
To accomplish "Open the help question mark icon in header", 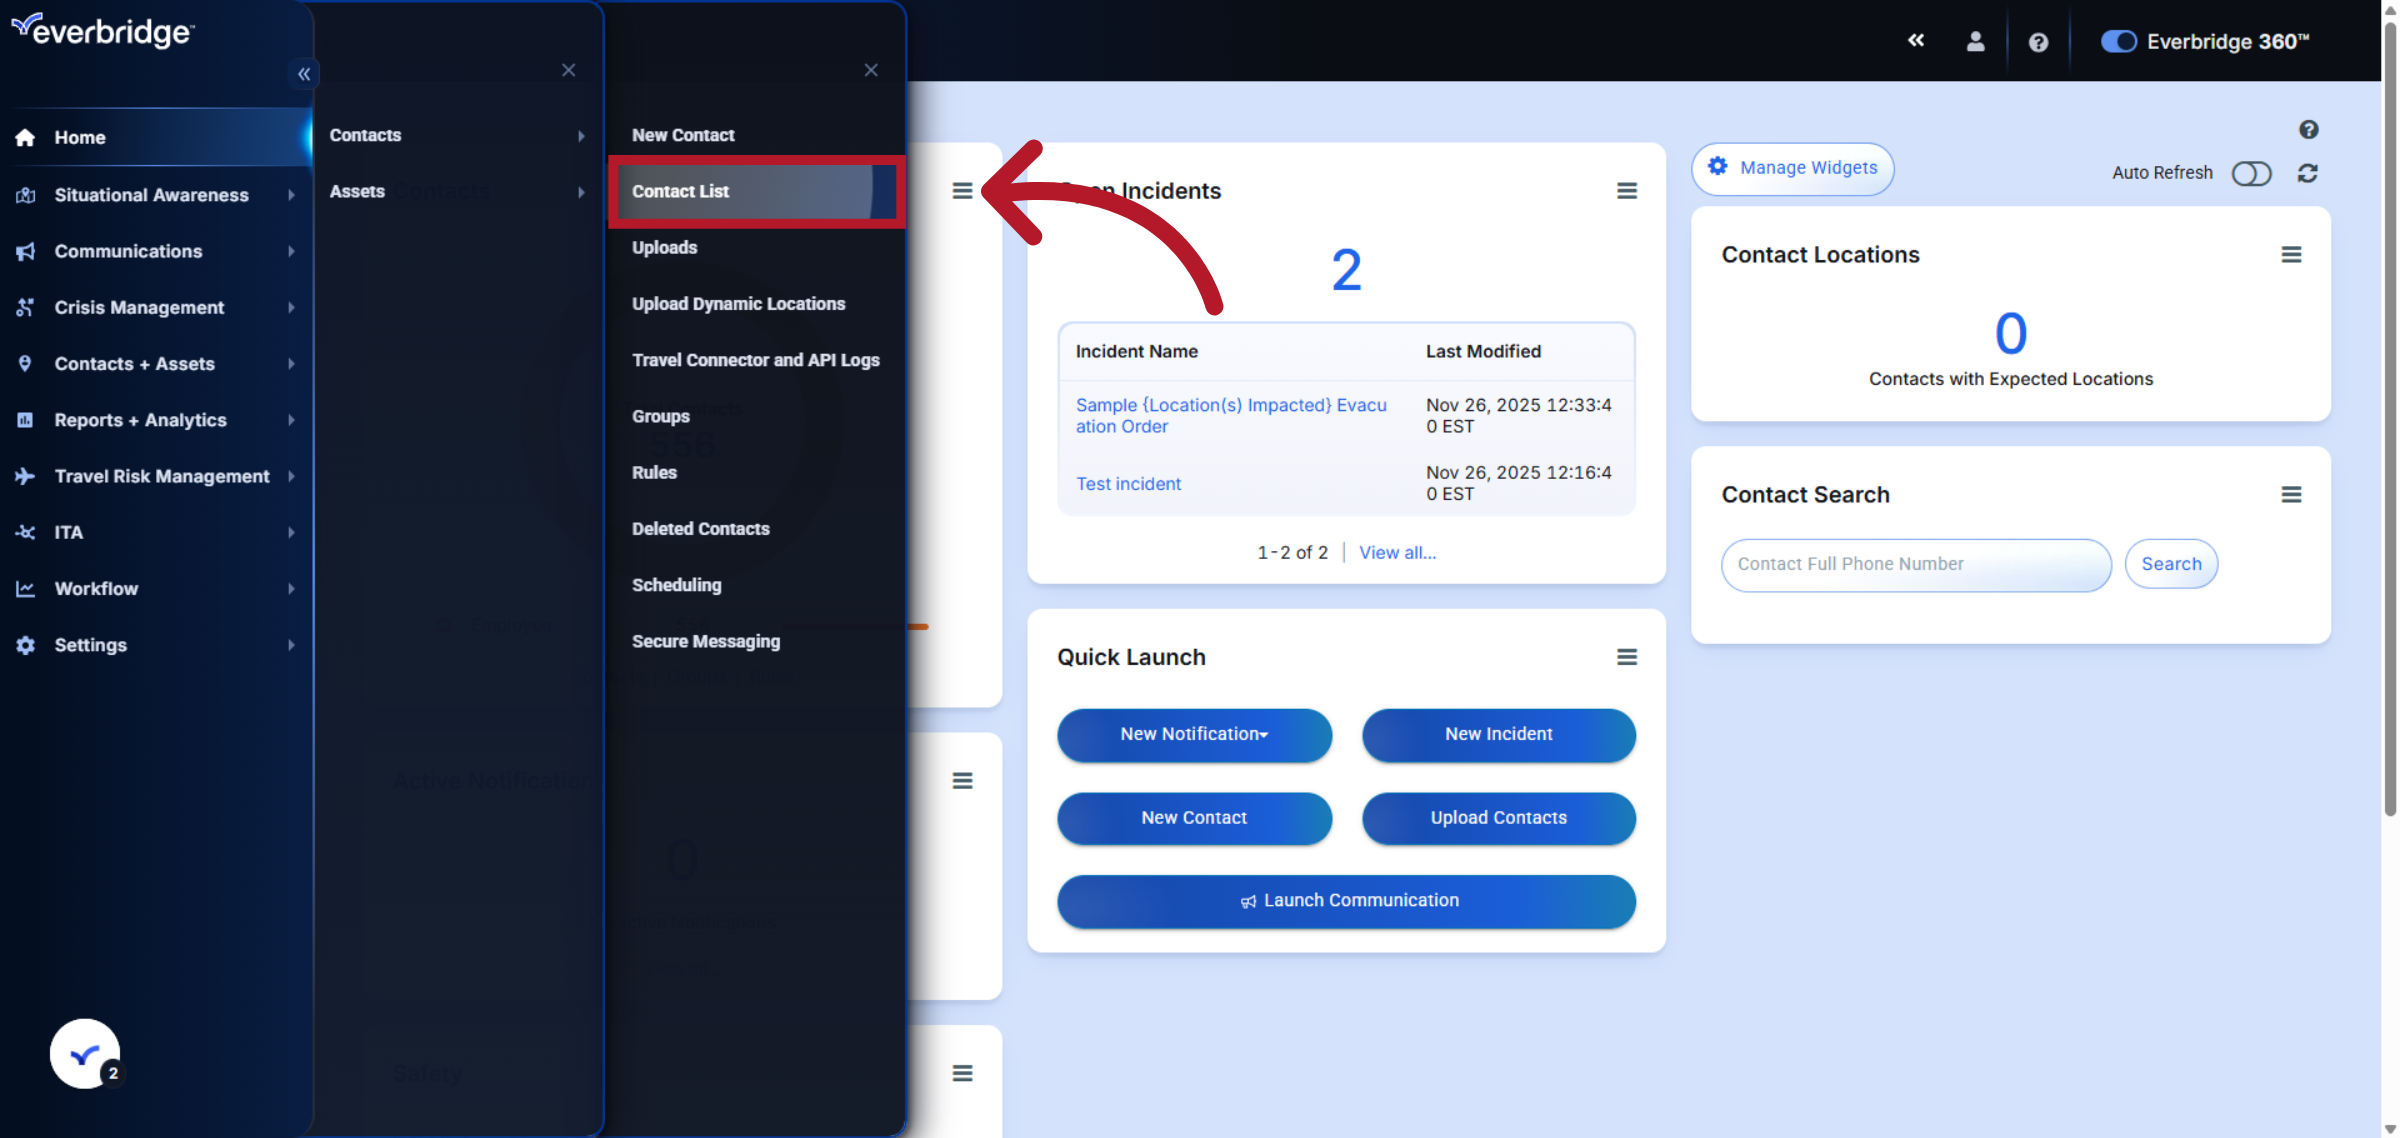I will [2038, 42].
